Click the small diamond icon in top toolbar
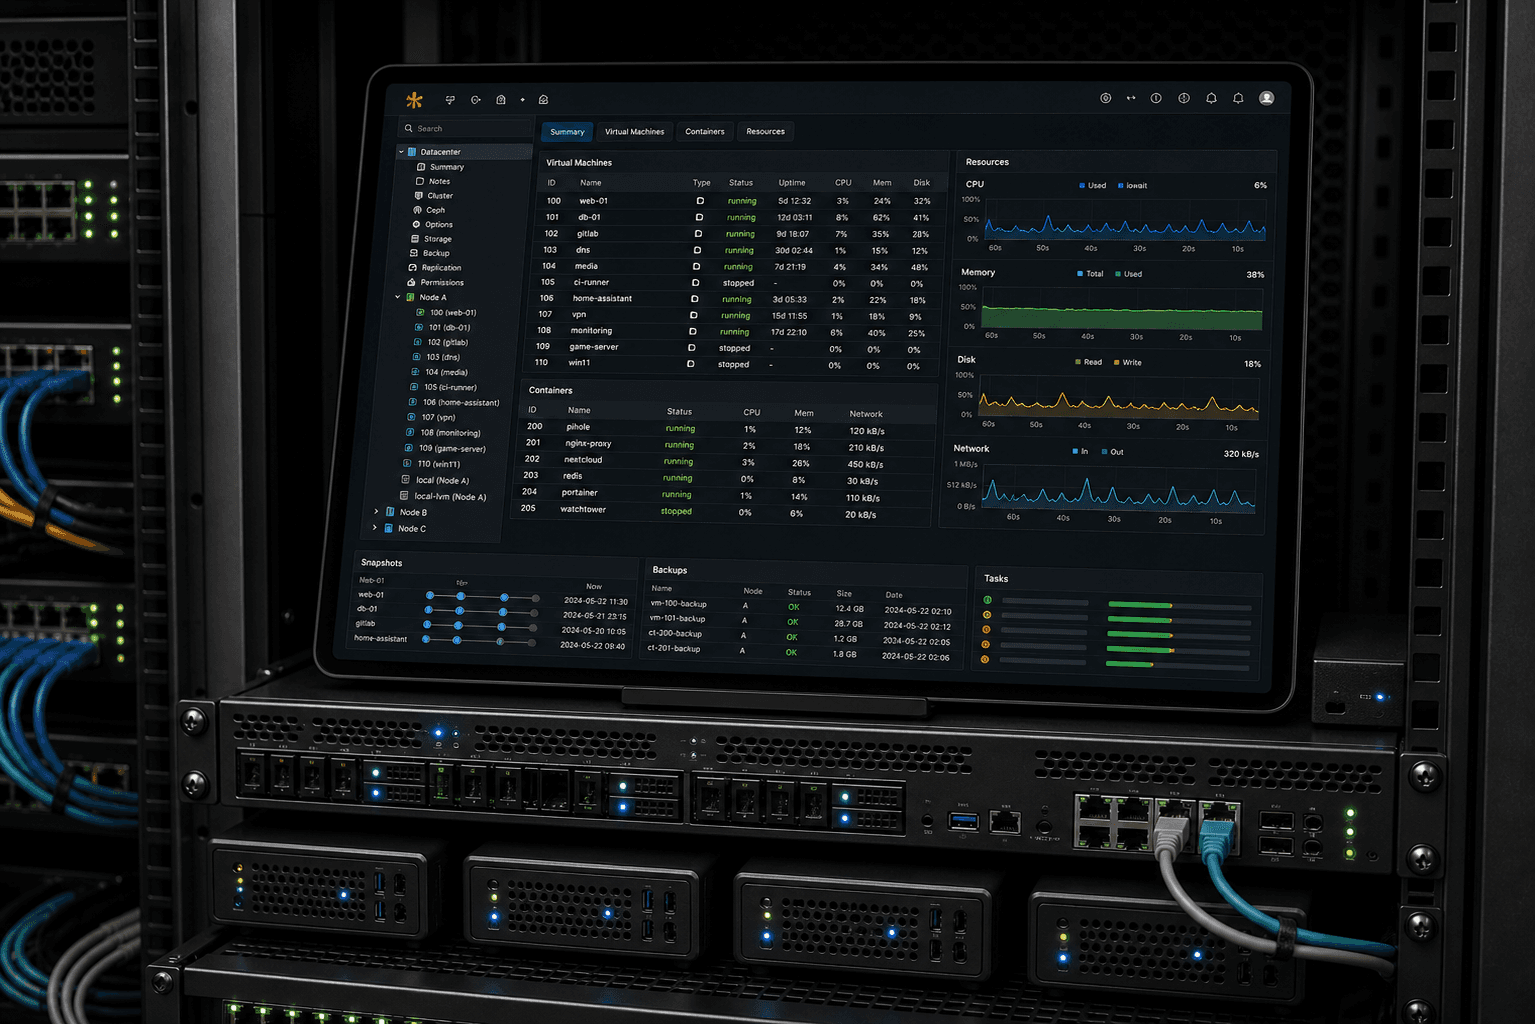 tap(522, 100)
